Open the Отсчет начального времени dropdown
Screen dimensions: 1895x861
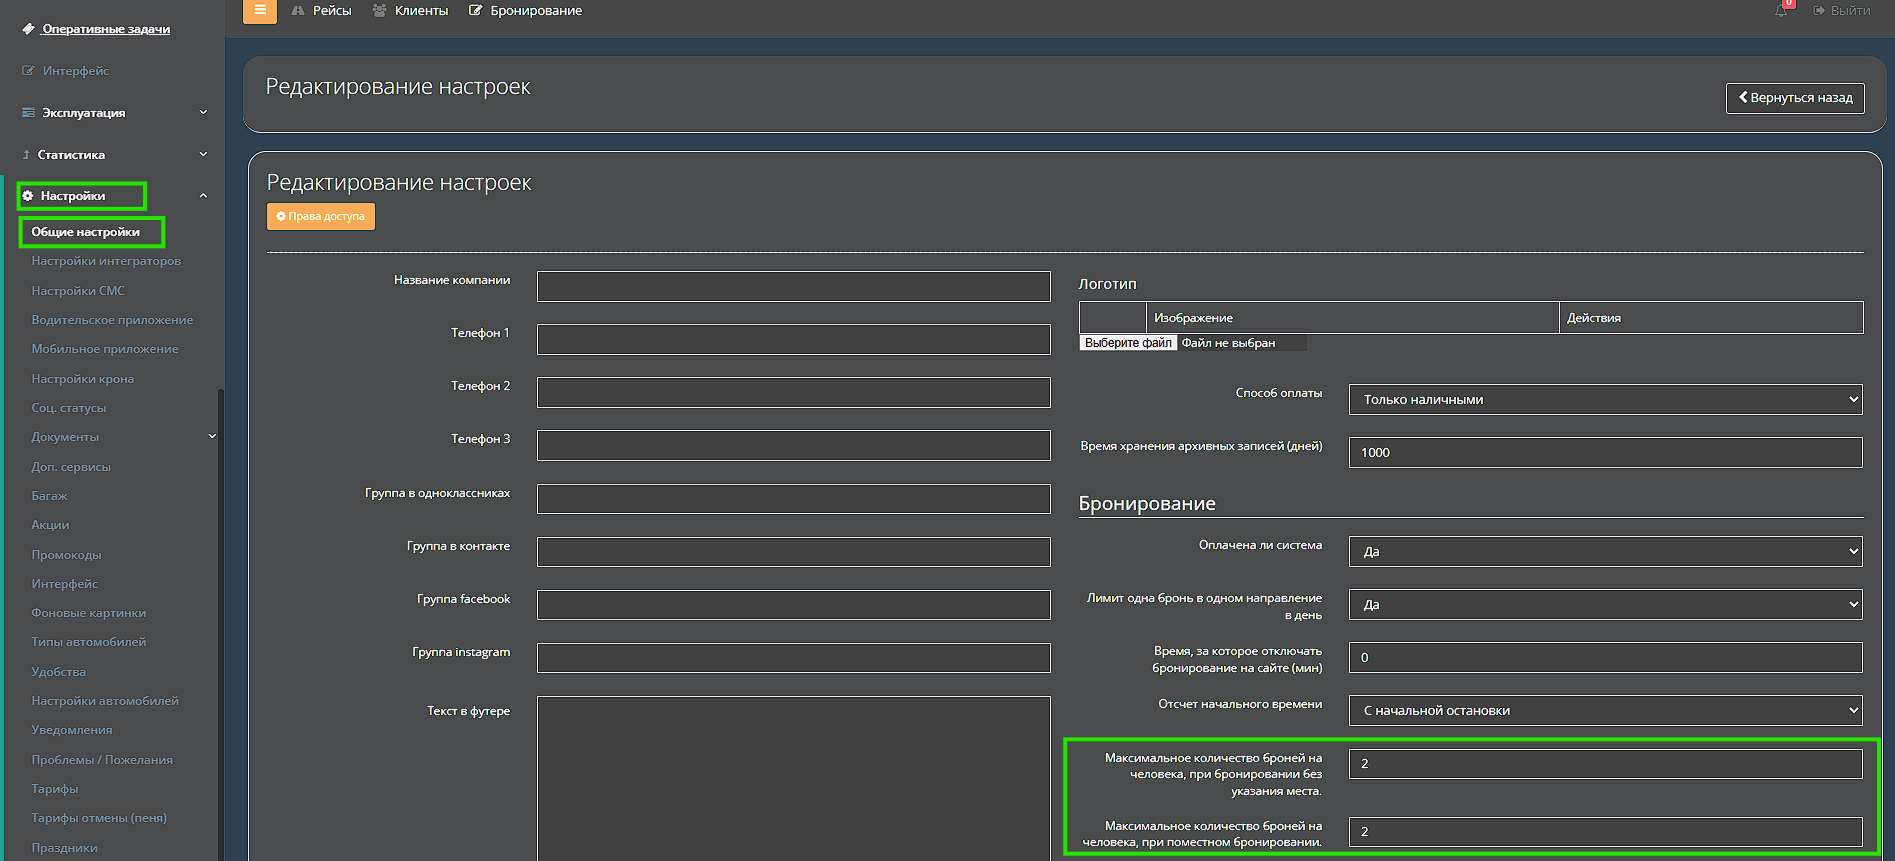pyautogui.click(x=1604, y=710)
